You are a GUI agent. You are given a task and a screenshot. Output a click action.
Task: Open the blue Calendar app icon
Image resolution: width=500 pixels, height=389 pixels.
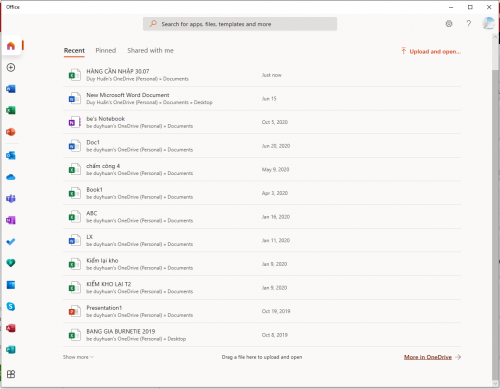click(11, 285)
